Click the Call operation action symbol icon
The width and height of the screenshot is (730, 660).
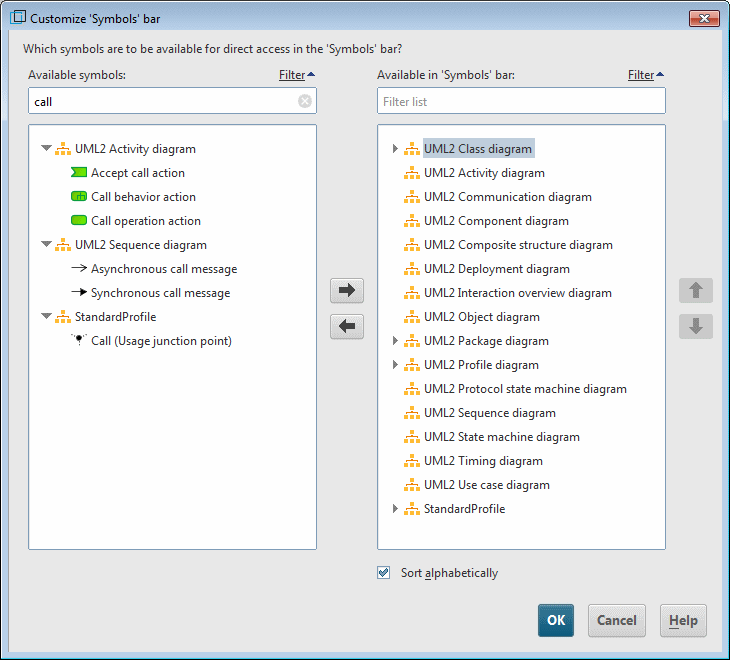79,220
